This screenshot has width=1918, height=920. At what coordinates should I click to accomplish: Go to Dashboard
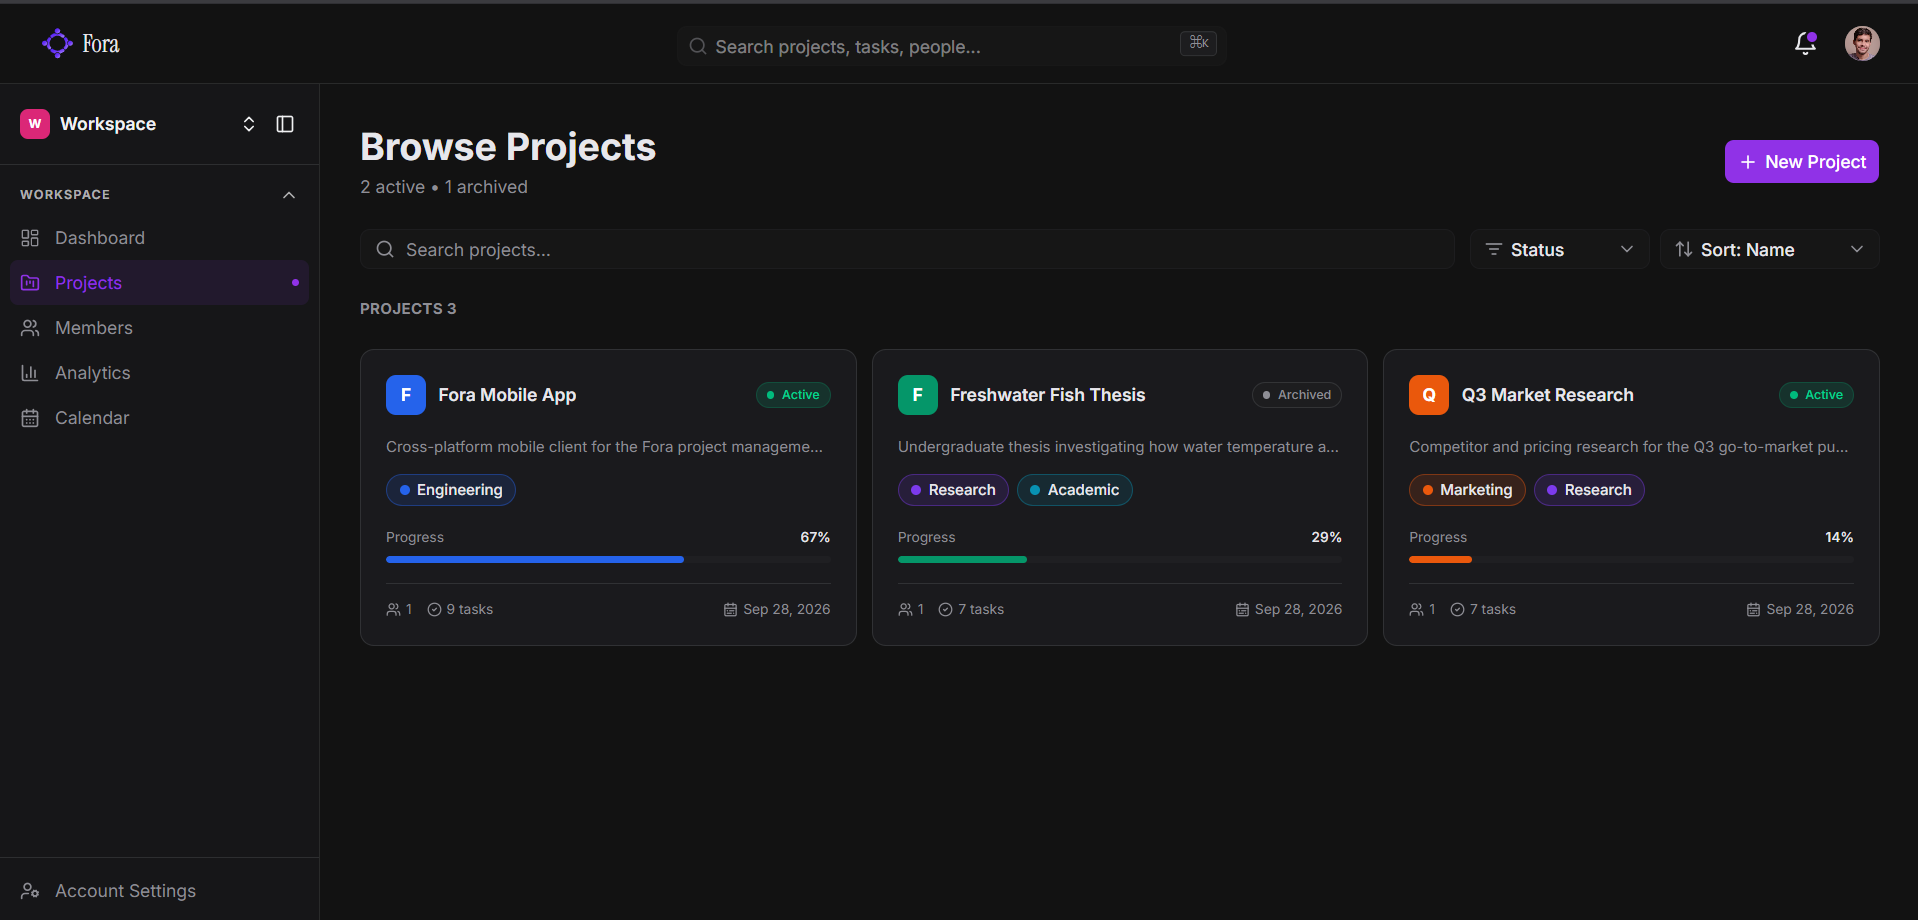160,238
